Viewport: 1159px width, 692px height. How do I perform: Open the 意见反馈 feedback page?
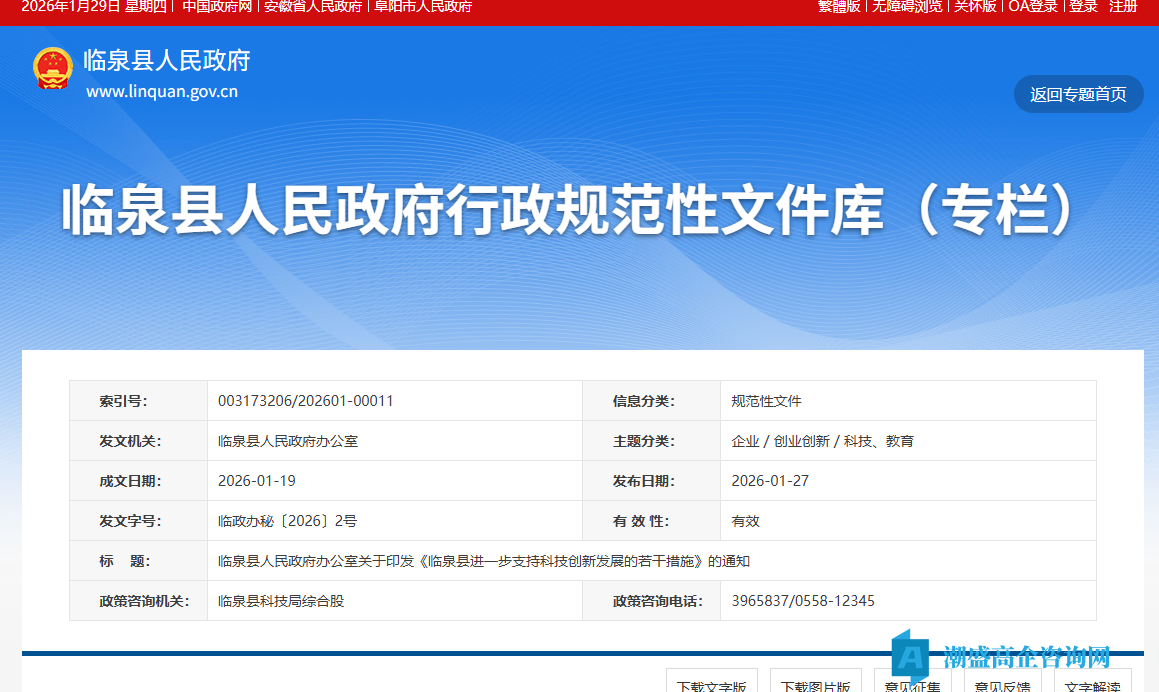(x=1001, y=686)
